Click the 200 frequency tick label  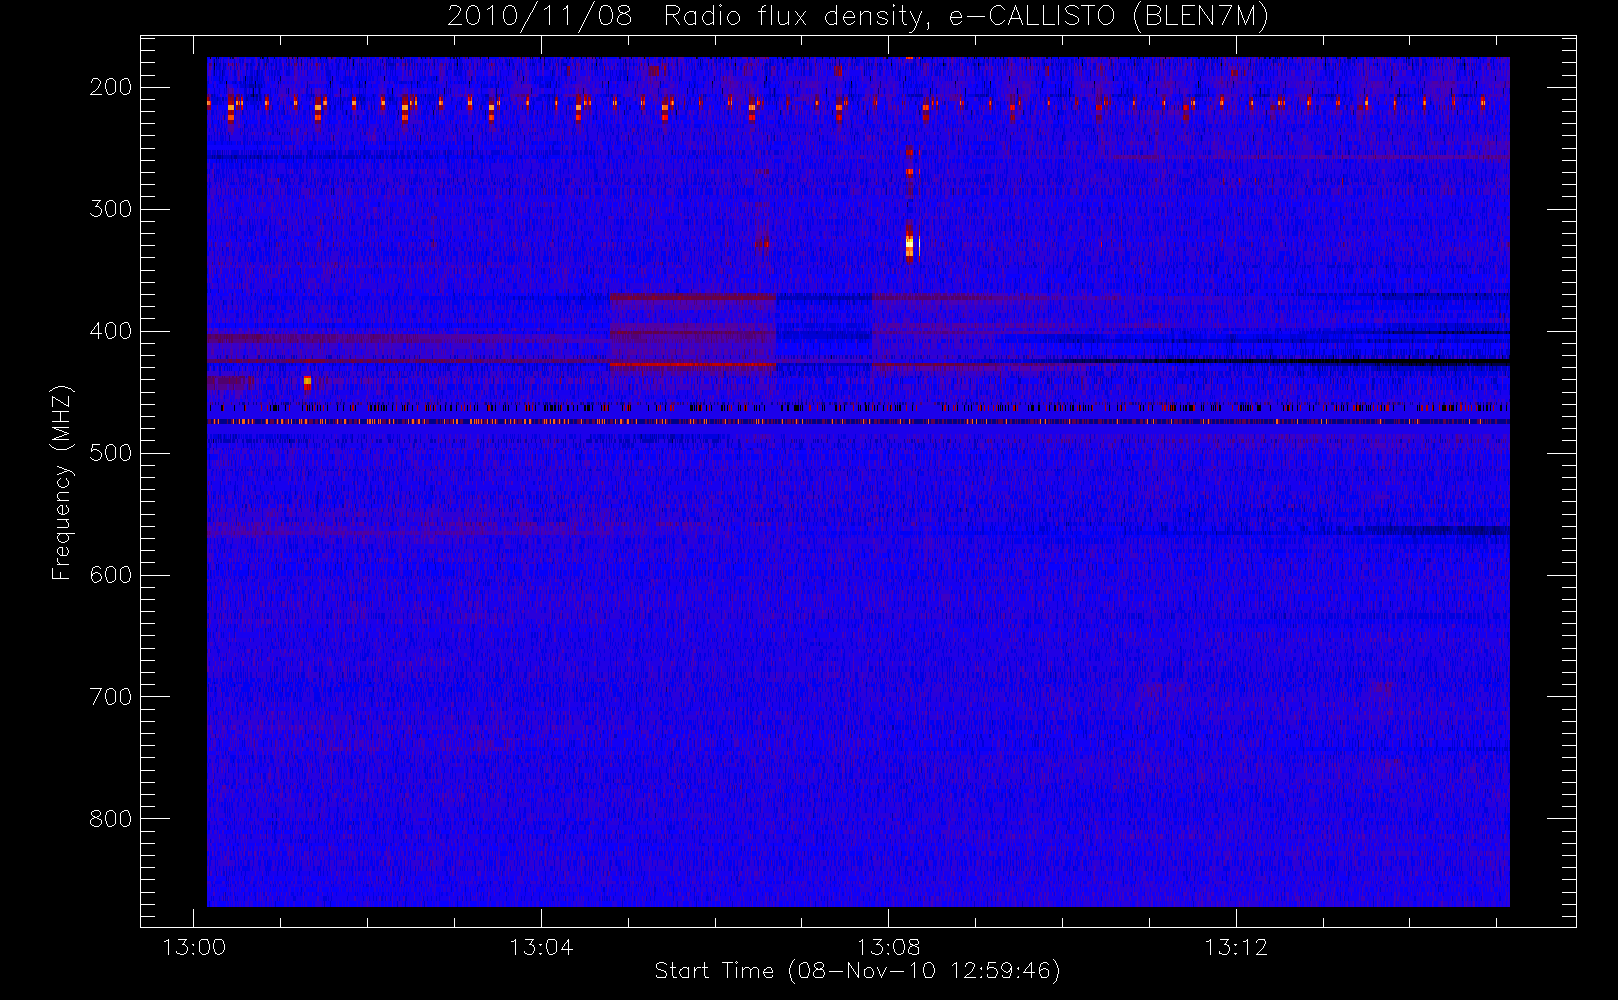(x=111, y=87)
